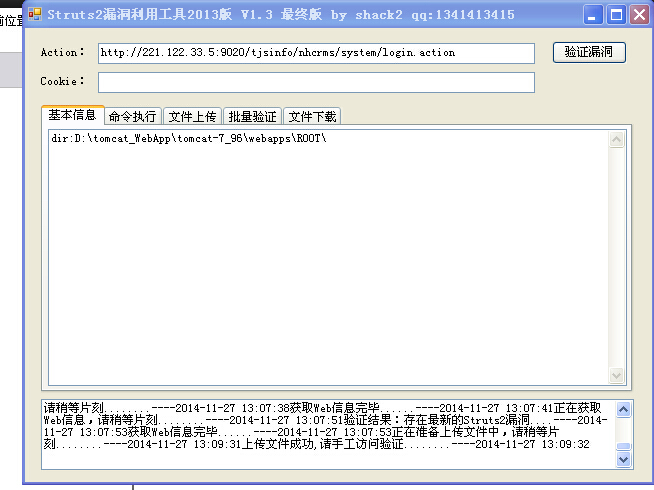Select the 批量验证 tab

[x=252, y=116]
